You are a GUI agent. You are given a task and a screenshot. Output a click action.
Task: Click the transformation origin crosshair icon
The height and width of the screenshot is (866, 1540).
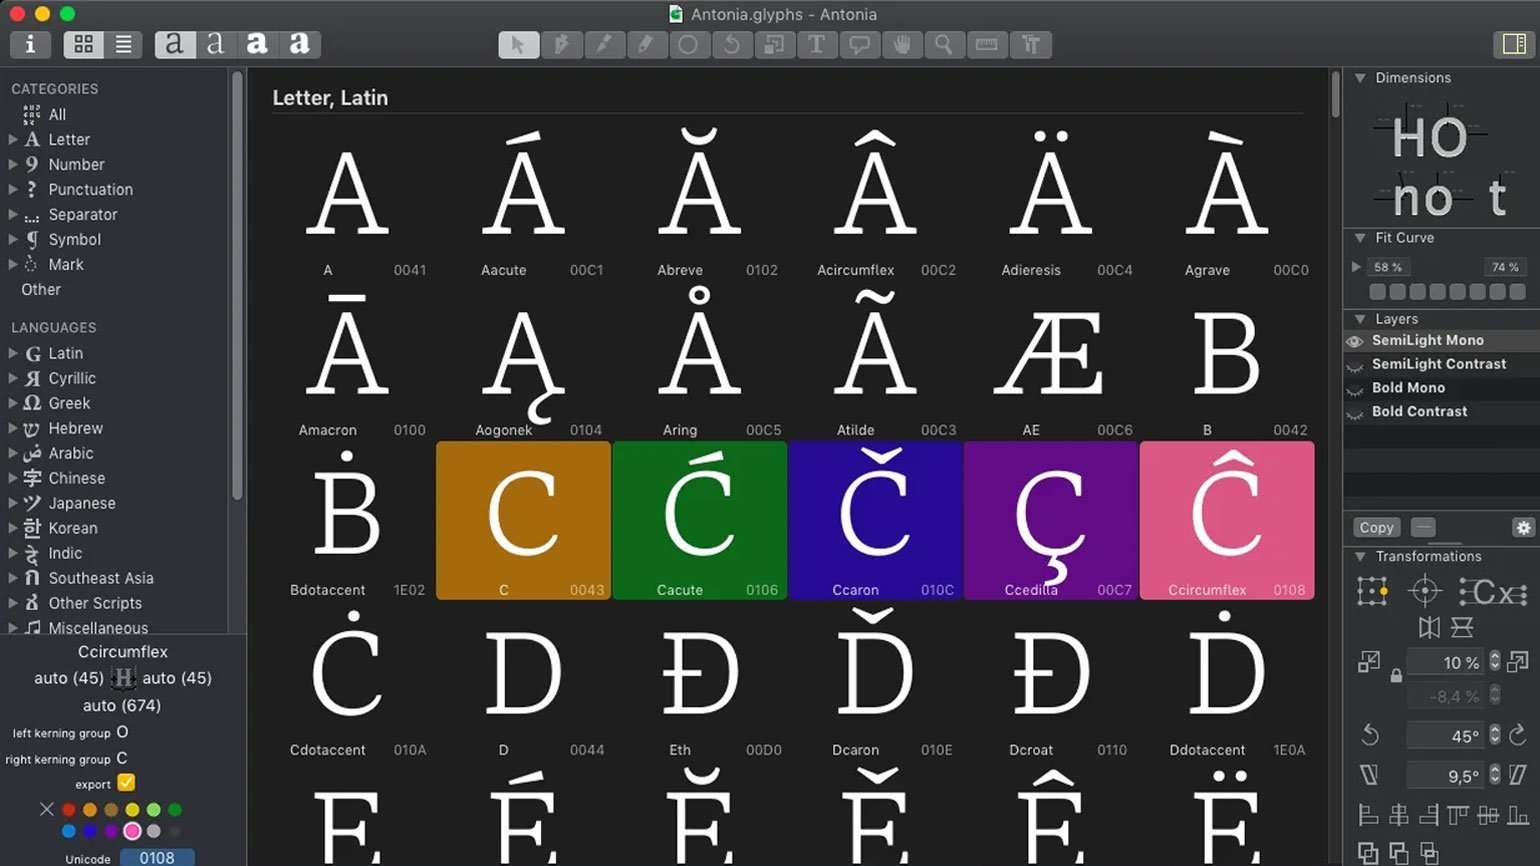pyautogui.click(x=1424, y=591)
